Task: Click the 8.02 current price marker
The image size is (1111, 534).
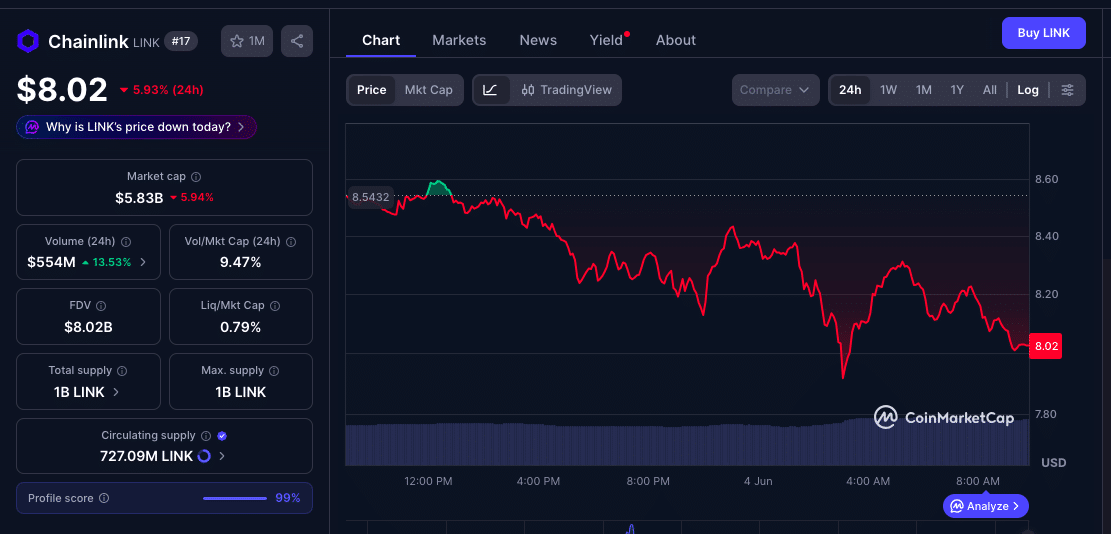Action: click(1046, 346)
